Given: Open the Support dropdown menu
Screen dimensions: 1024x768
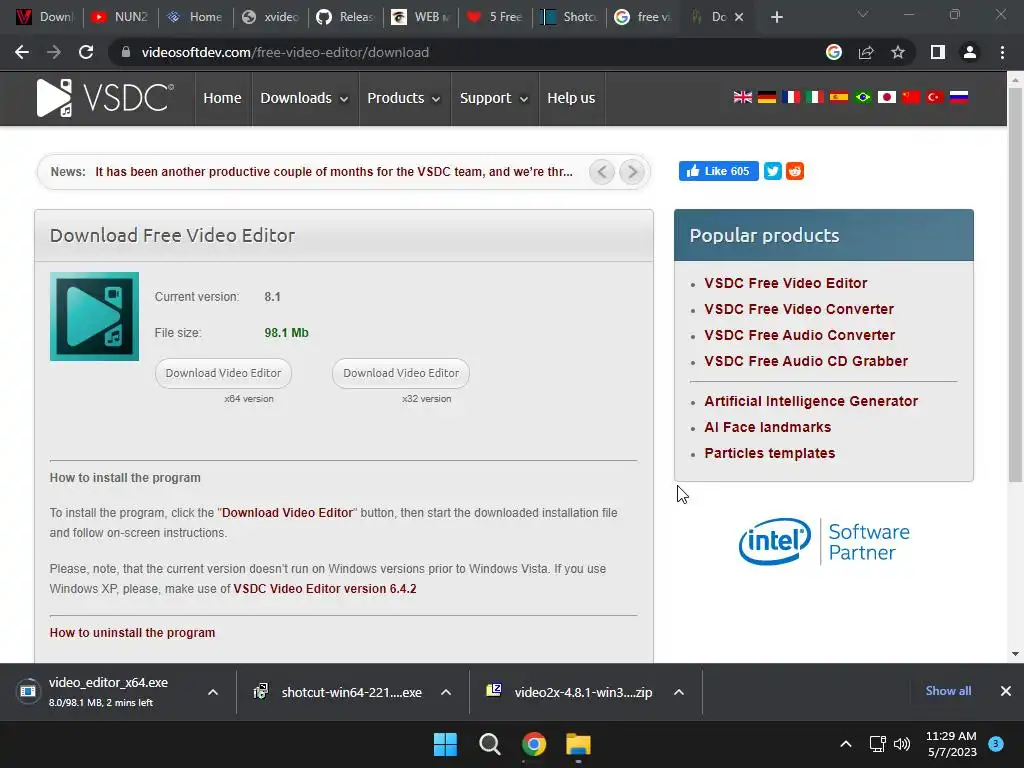Looking at the screenshot, I should point(494,98).
